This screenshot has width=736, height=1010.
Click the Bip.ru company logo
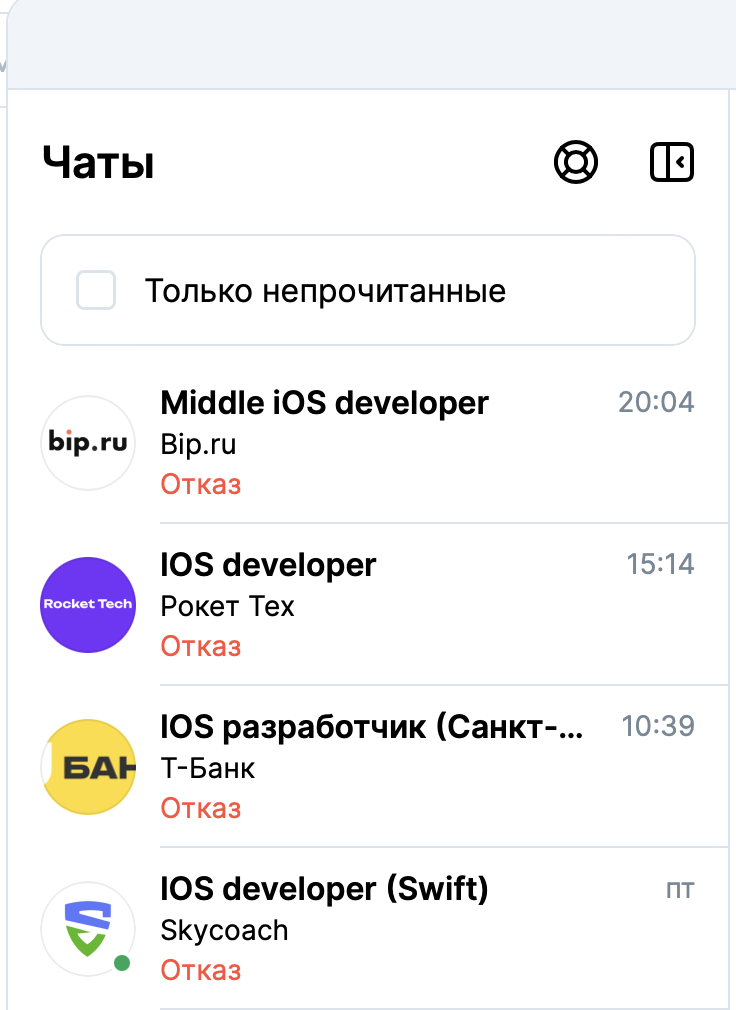click(88, 443)
